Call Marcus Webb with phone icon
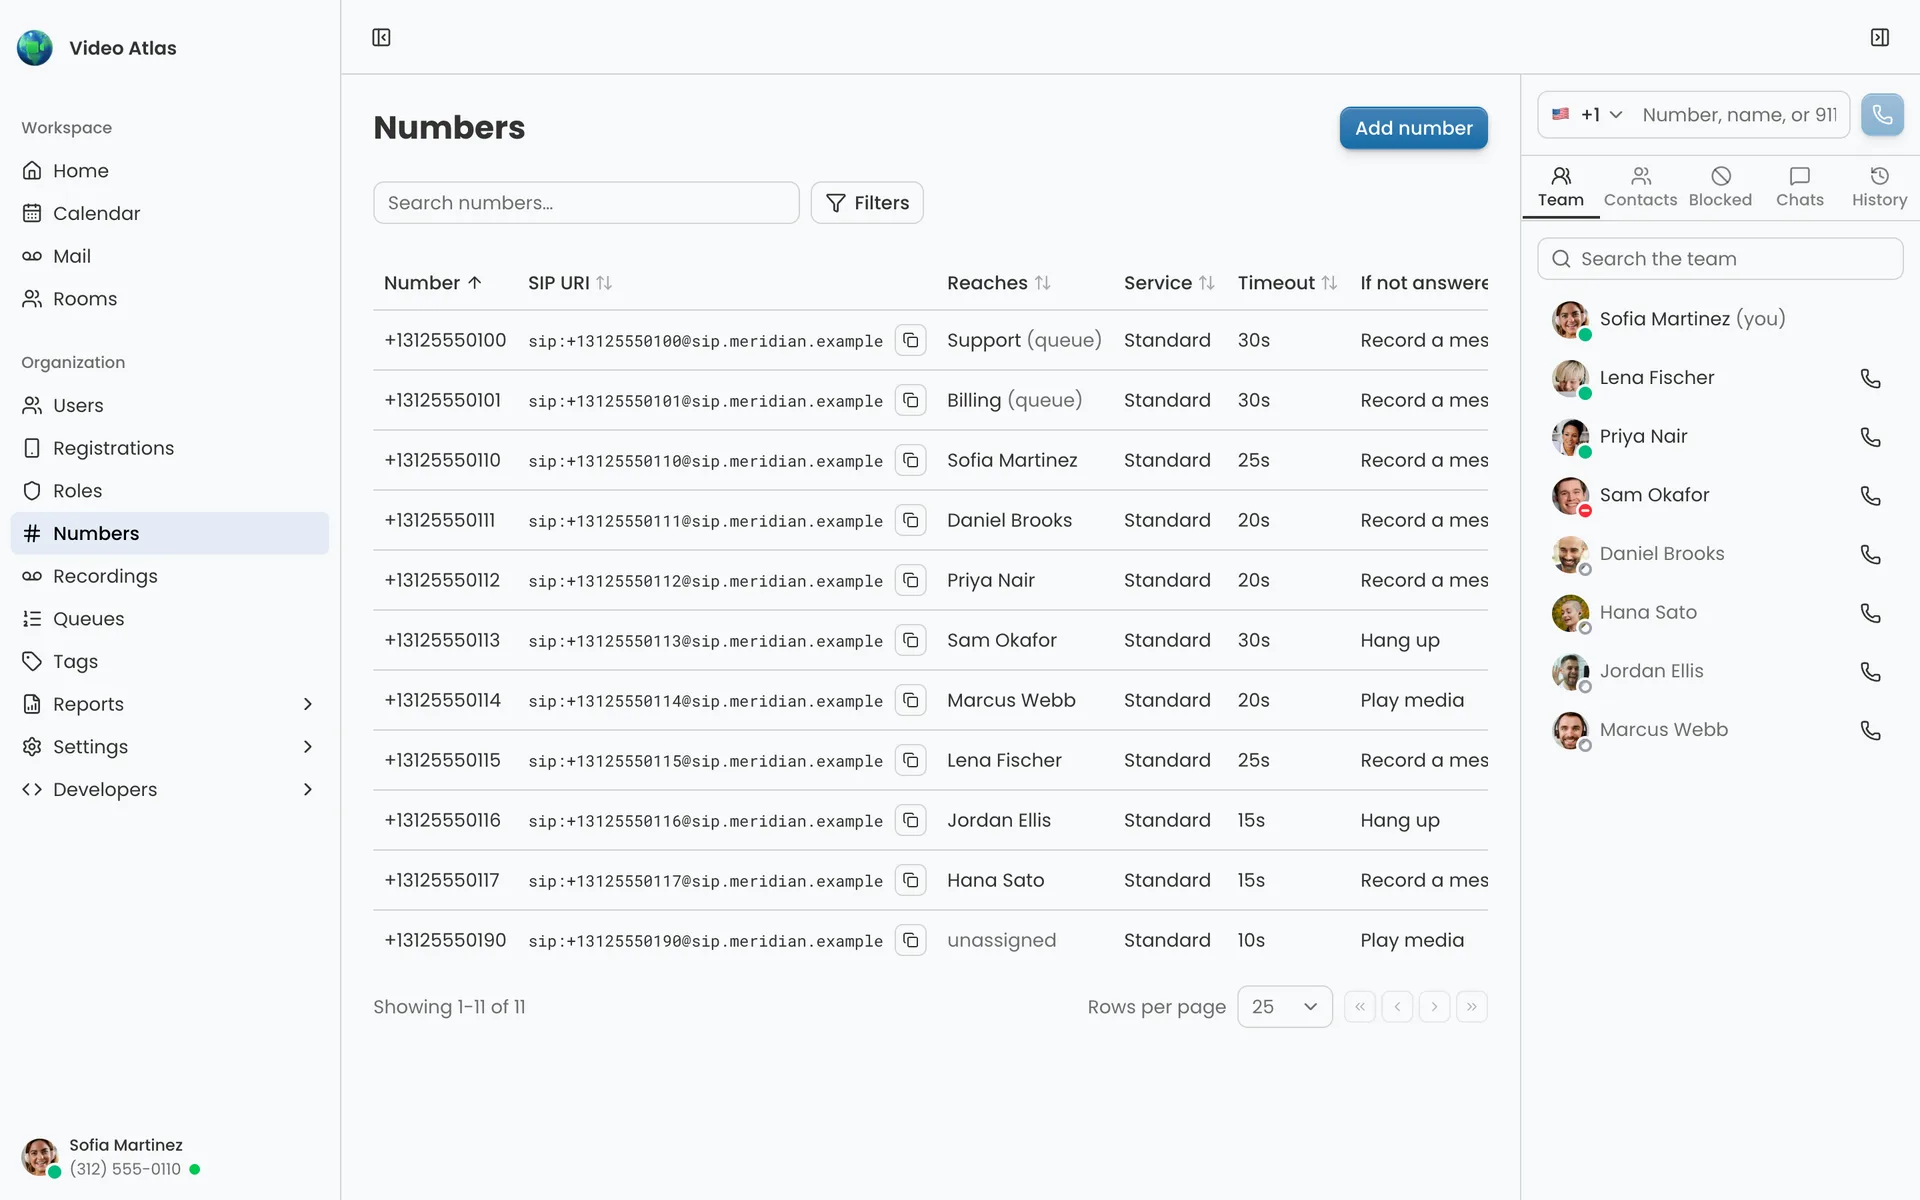 pos(1870,730)
